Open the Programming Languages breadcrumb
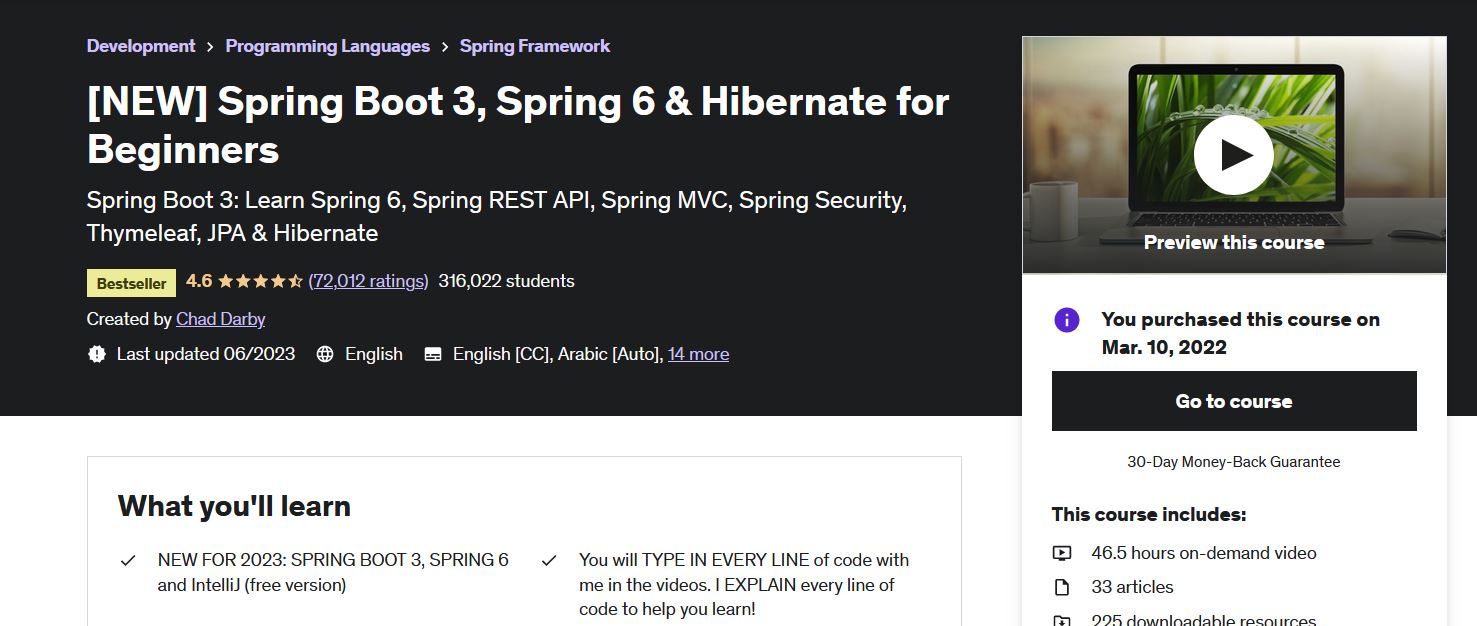The height and width of the screenshot is (626, 1477). (327, 46)
